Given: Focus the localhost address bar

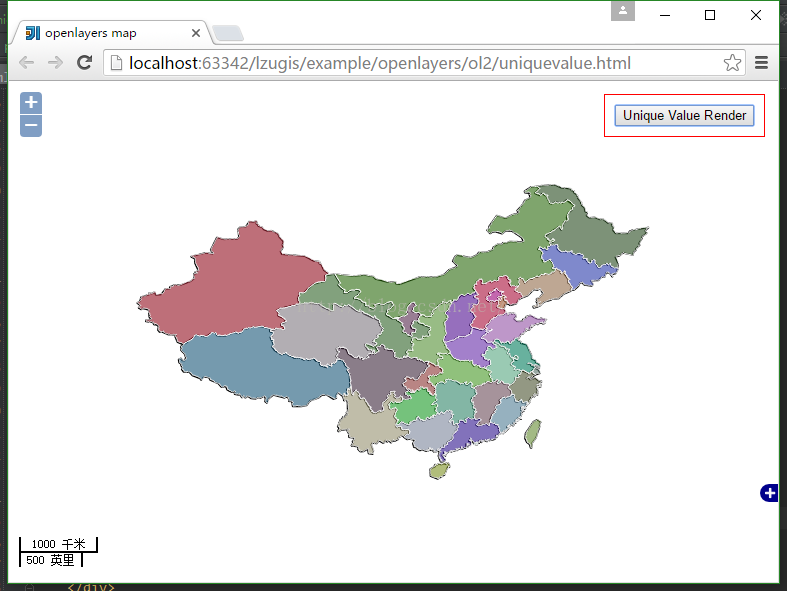Looking at the screenshot, I should pos(424,63).
